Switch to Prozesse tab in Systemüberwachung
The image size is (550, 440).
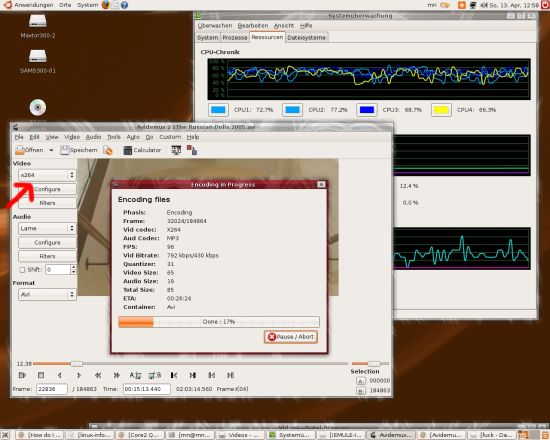point(235,38)
